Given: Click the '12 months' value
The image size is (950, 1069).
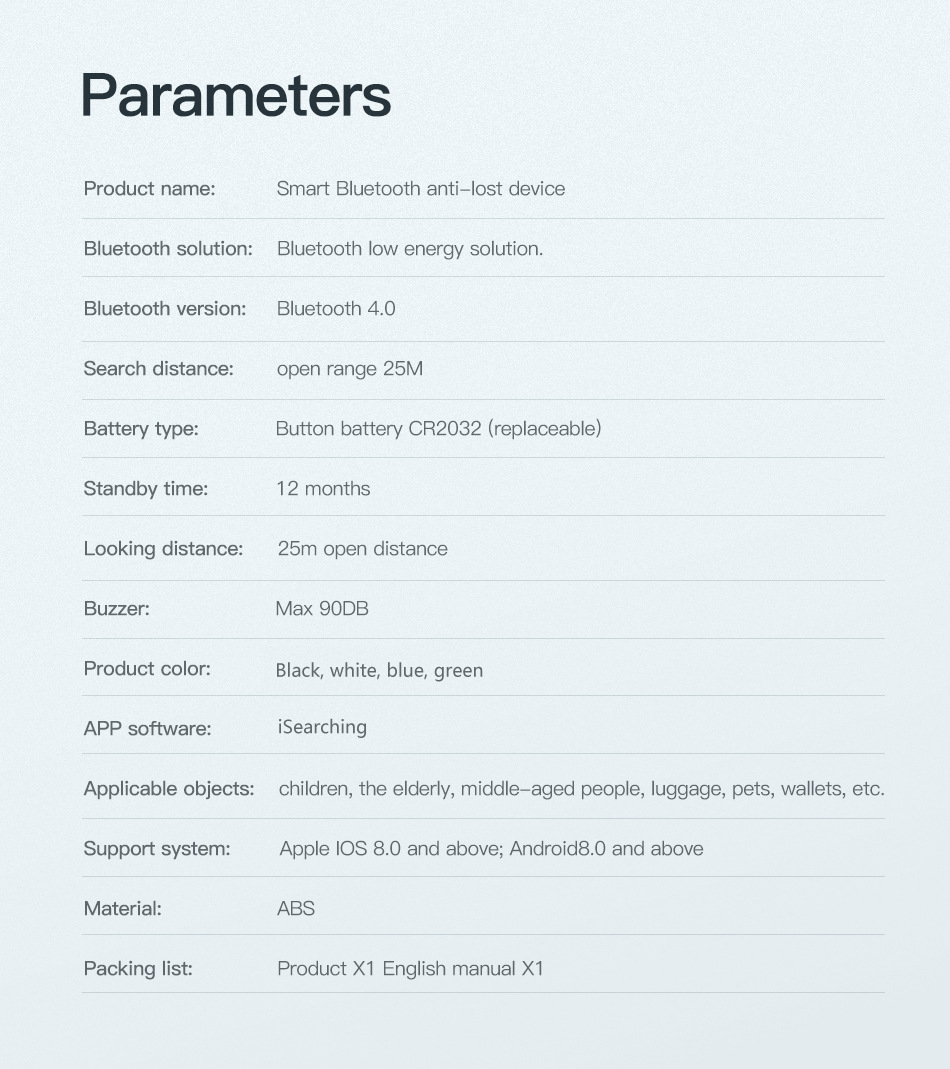Looking at the screenshot, I should click(x=323, y=489).
